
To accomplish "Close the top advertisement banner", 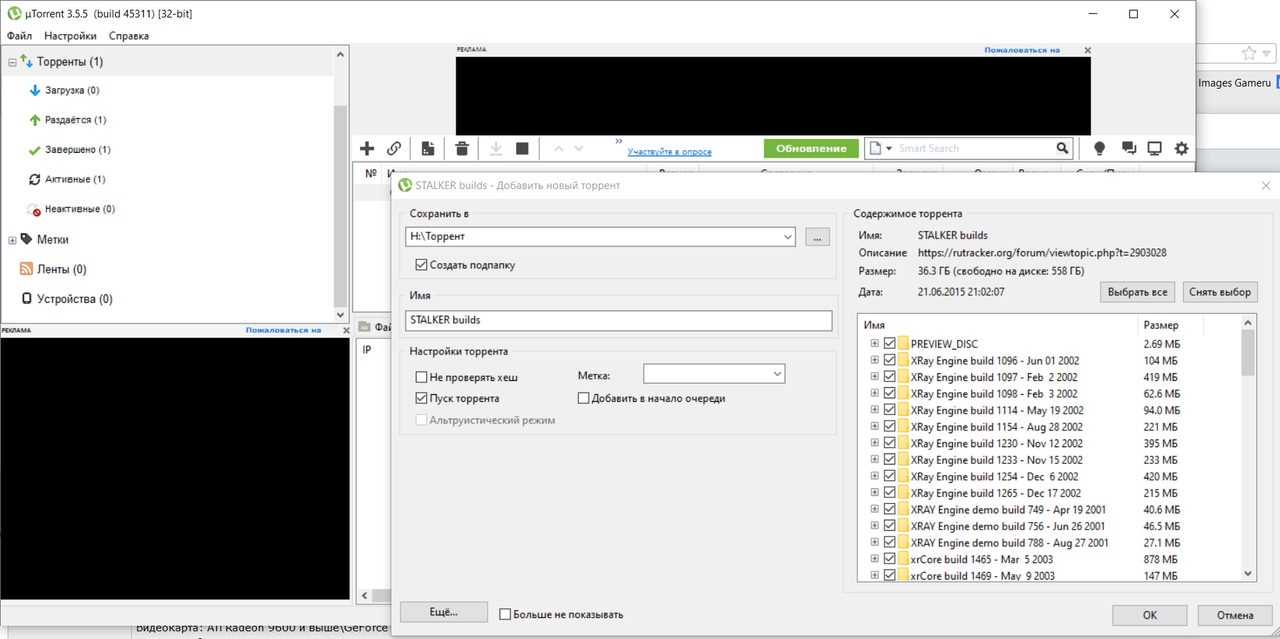I will click(1088, 50).
